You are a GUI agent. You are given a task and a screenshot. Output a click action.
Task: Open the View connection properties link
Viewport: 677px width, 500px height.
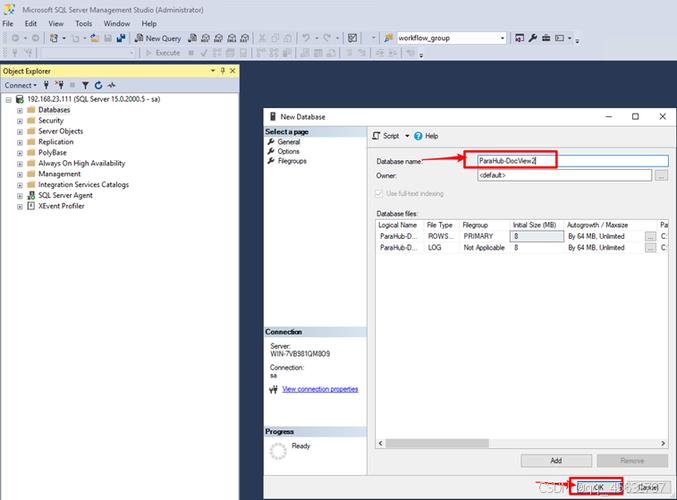320,389
